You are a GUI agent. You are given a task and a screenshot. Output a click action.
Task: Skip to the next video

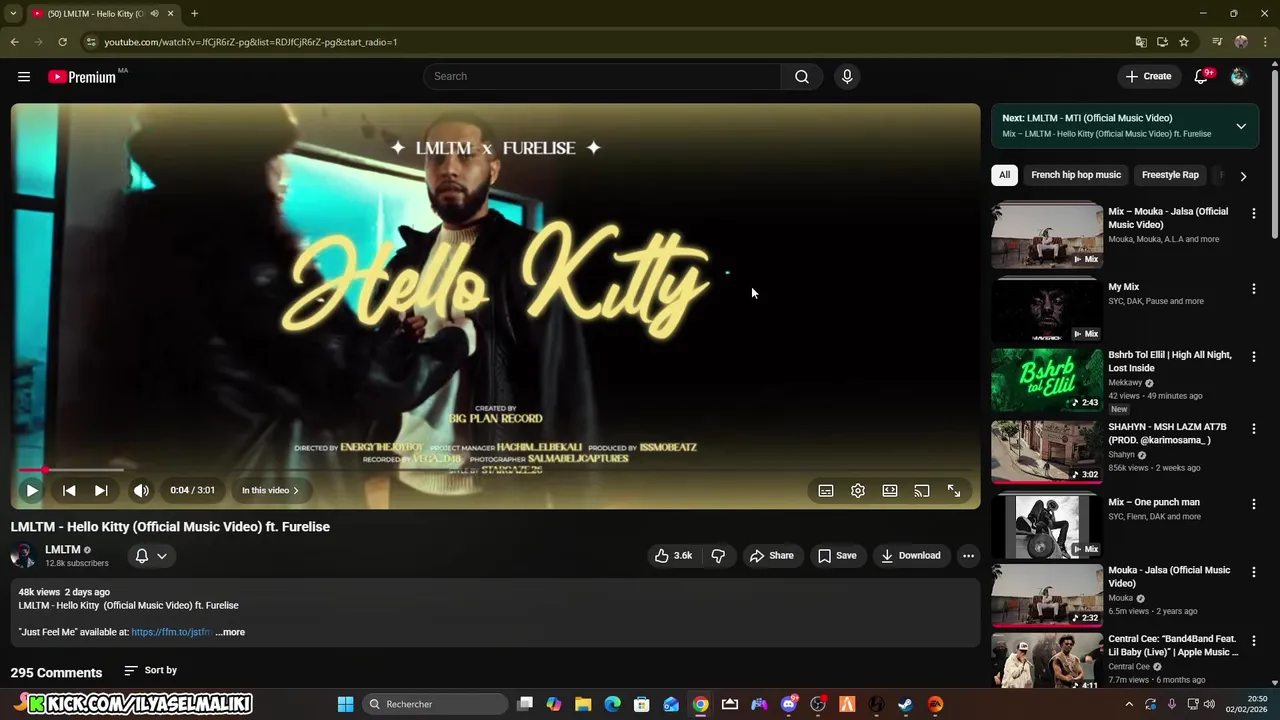(x=101, y=490)
